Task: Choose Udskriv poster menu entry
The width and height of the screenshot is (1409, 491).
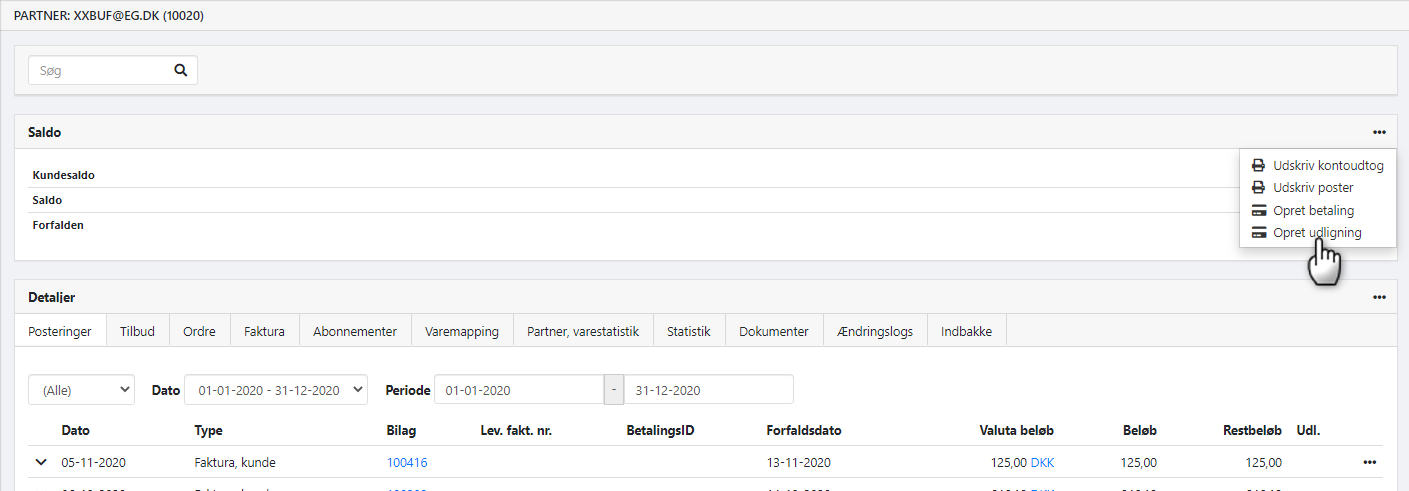Action: [1312, 188]
